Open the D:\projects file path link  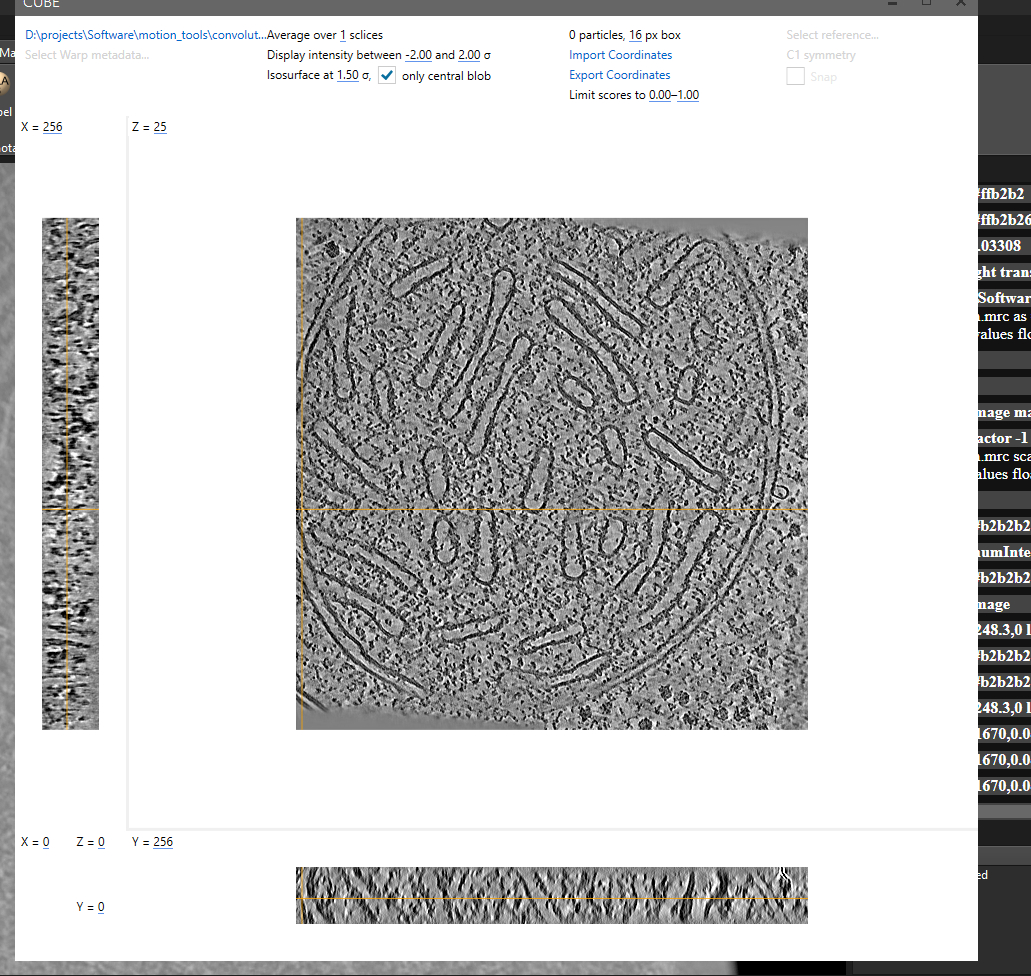click(145, 35)
